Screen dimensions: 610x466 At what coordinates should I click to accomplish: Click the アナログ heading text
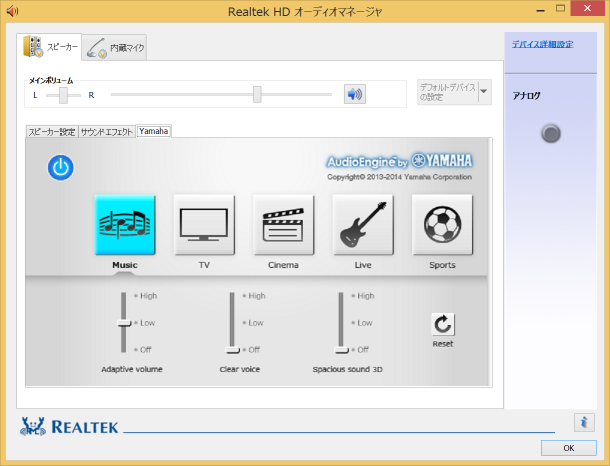526,95
